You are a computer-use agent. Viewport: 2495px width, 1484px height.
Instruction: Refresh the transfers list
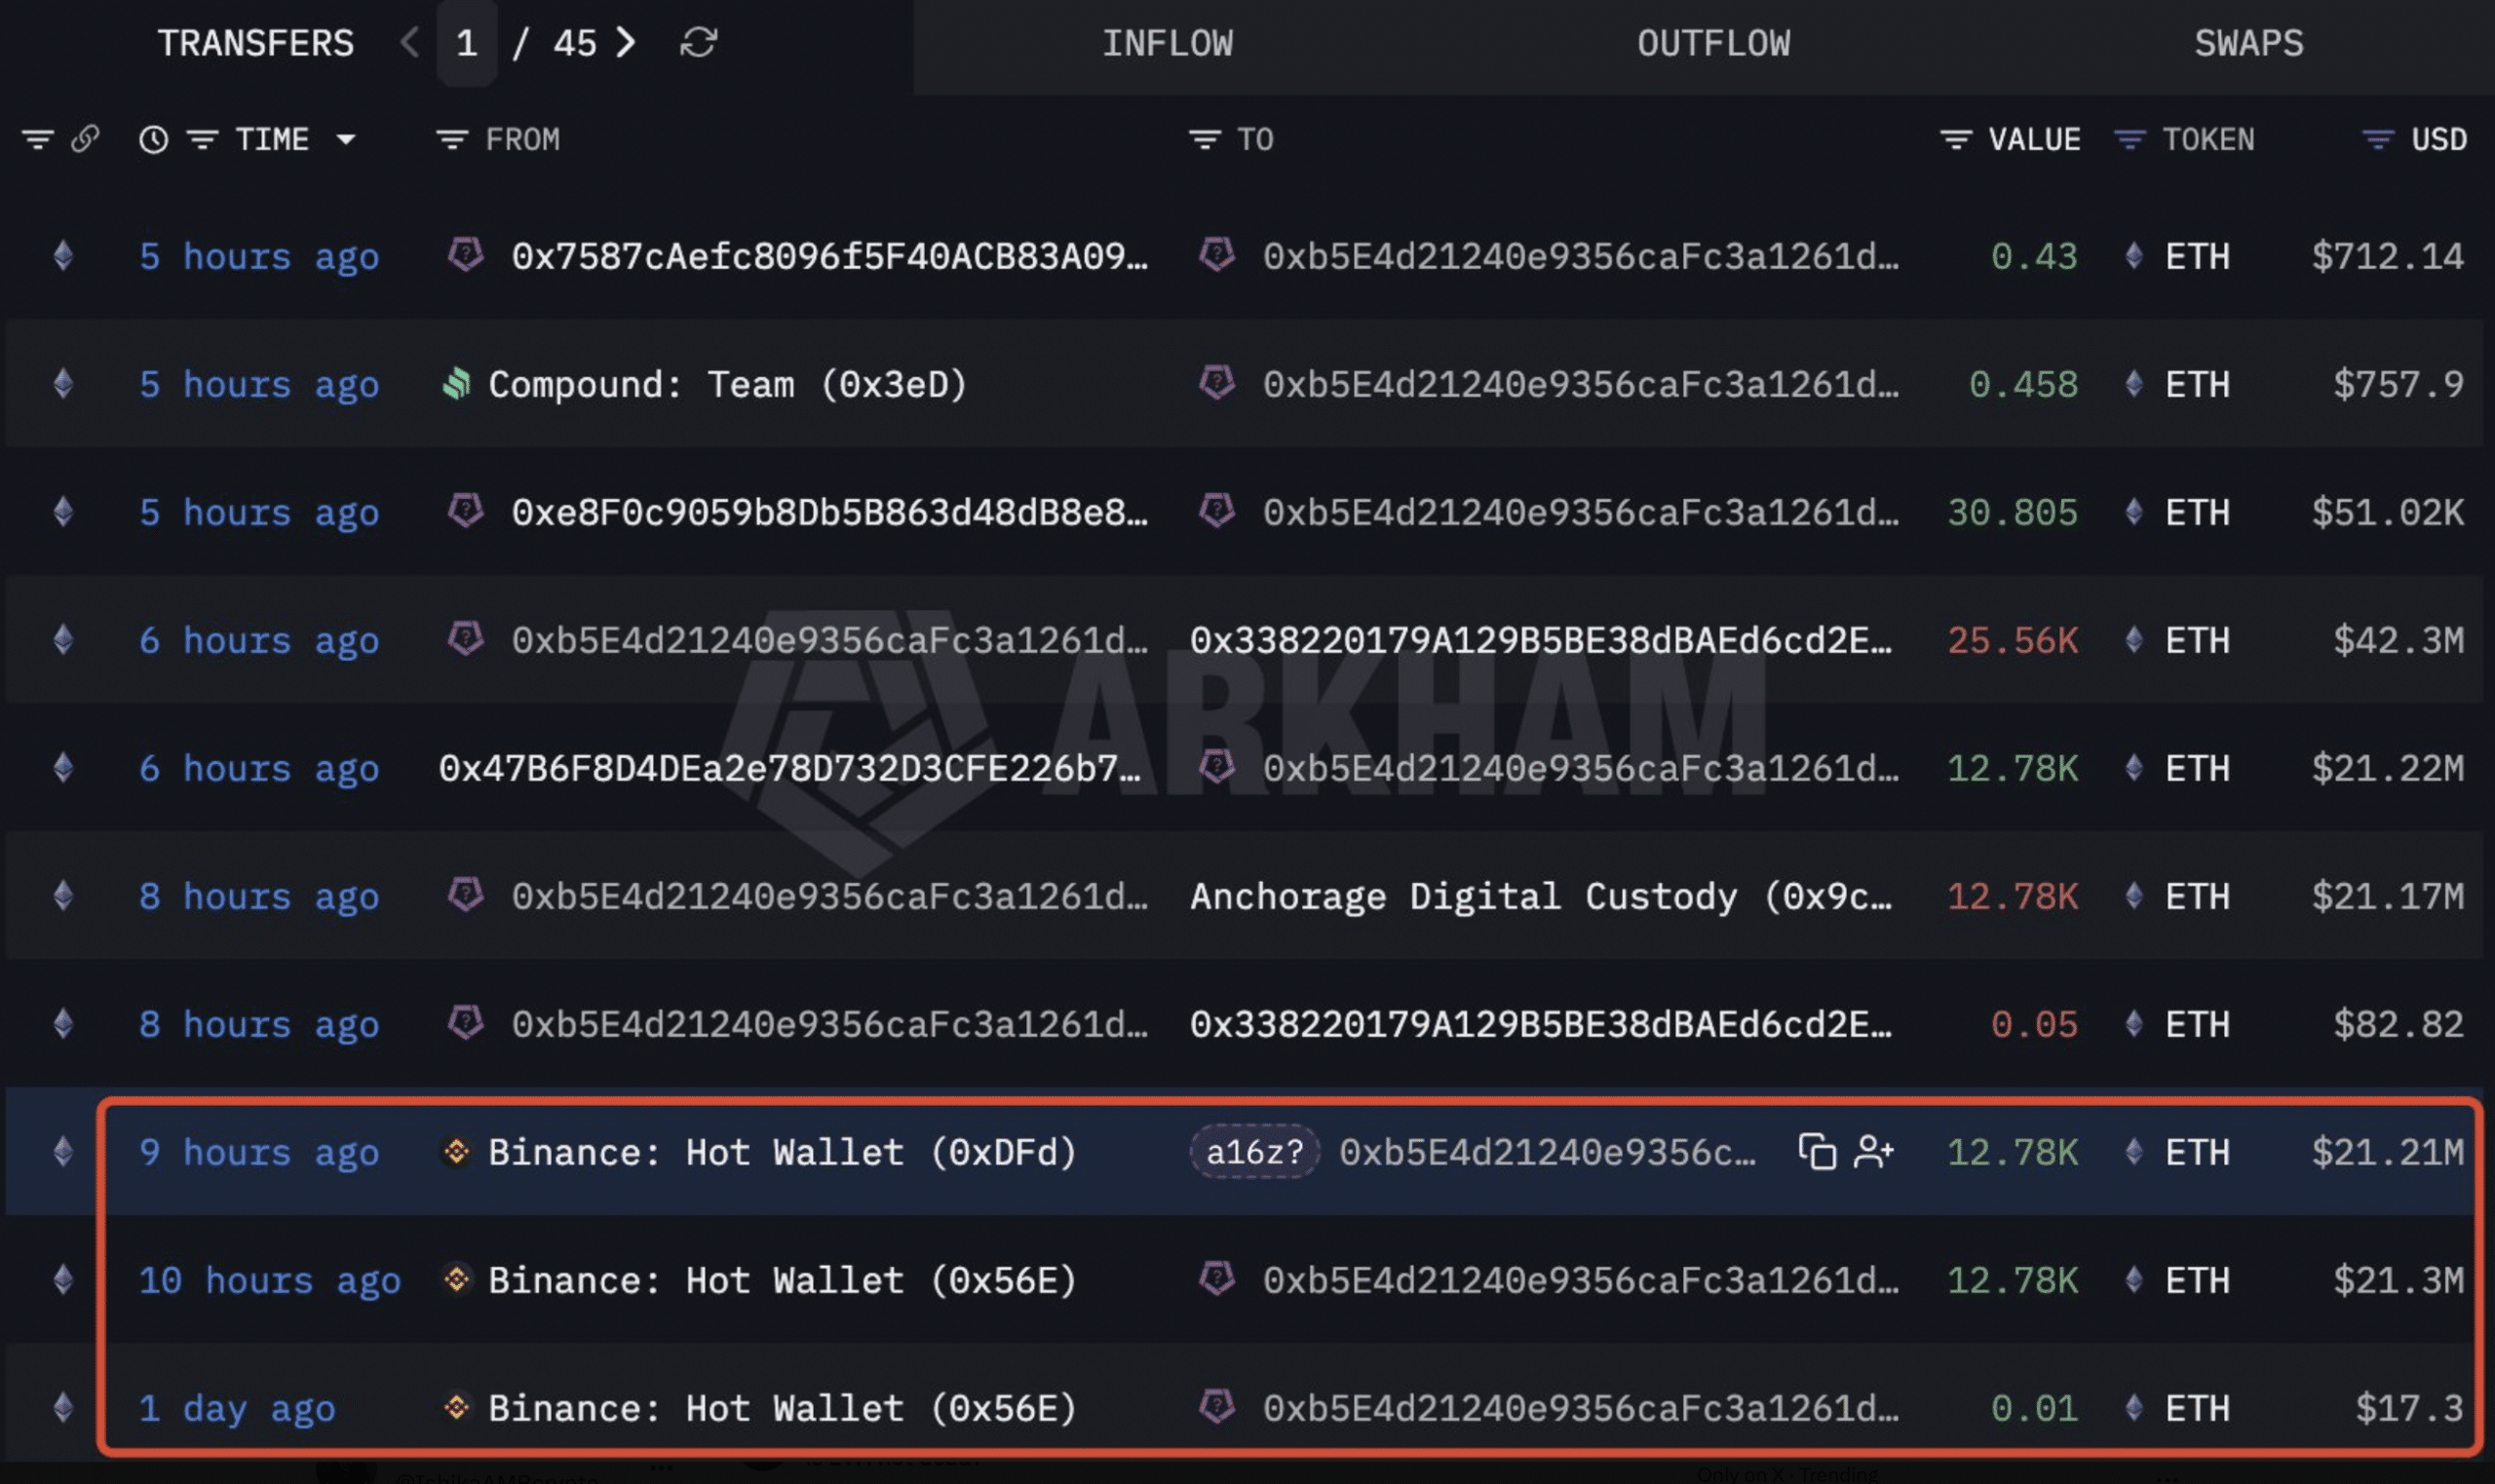coord(698,42)
